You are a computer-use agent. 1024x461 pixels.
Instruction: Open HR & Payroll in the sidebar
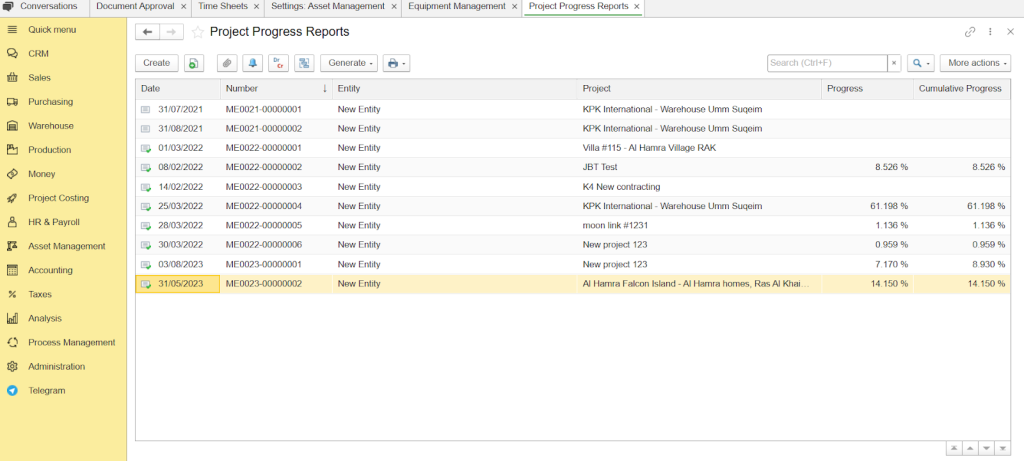pyautogui.click(x=54, y=222)
